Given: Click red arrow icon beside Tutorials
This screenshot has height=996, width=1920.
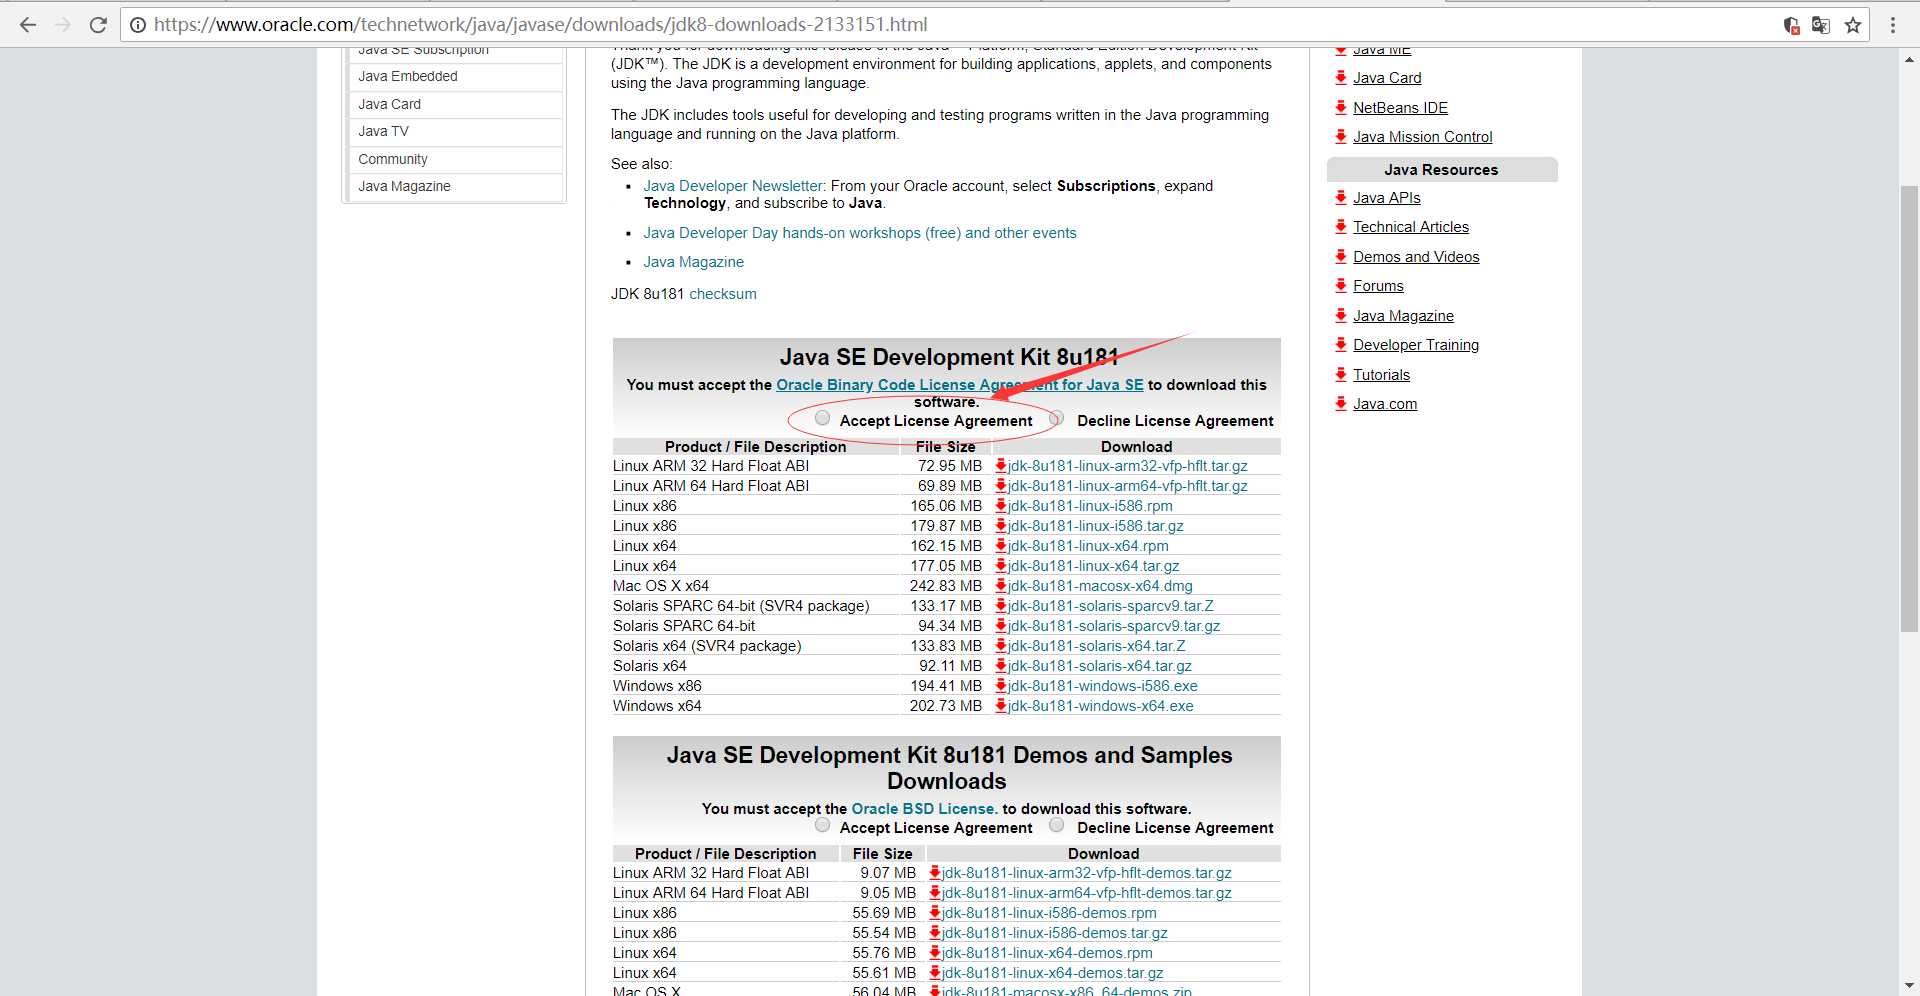Looking at the screenshot, I should [x=1341, y=374].
